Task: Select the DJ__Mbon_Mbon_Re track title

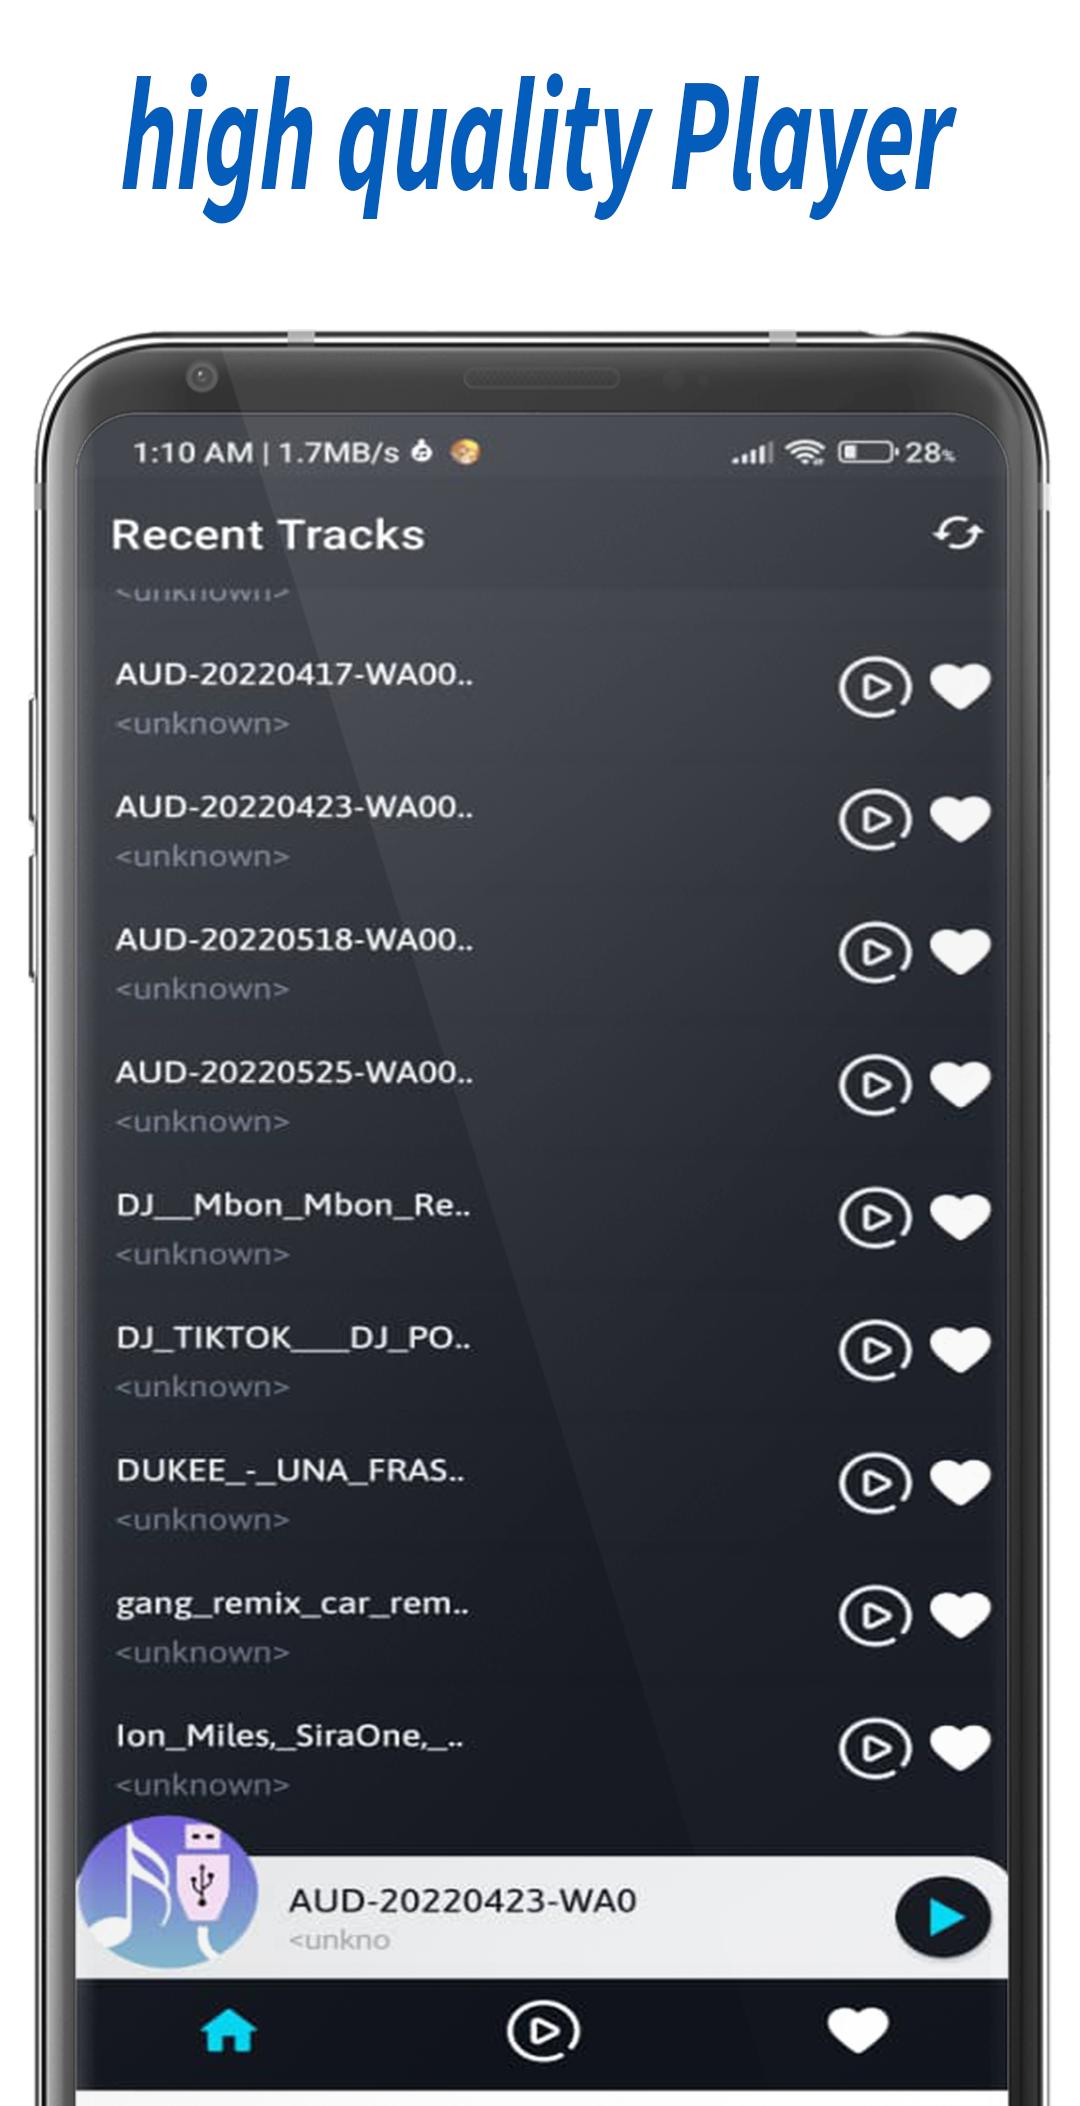Action: click(293, 1205)
